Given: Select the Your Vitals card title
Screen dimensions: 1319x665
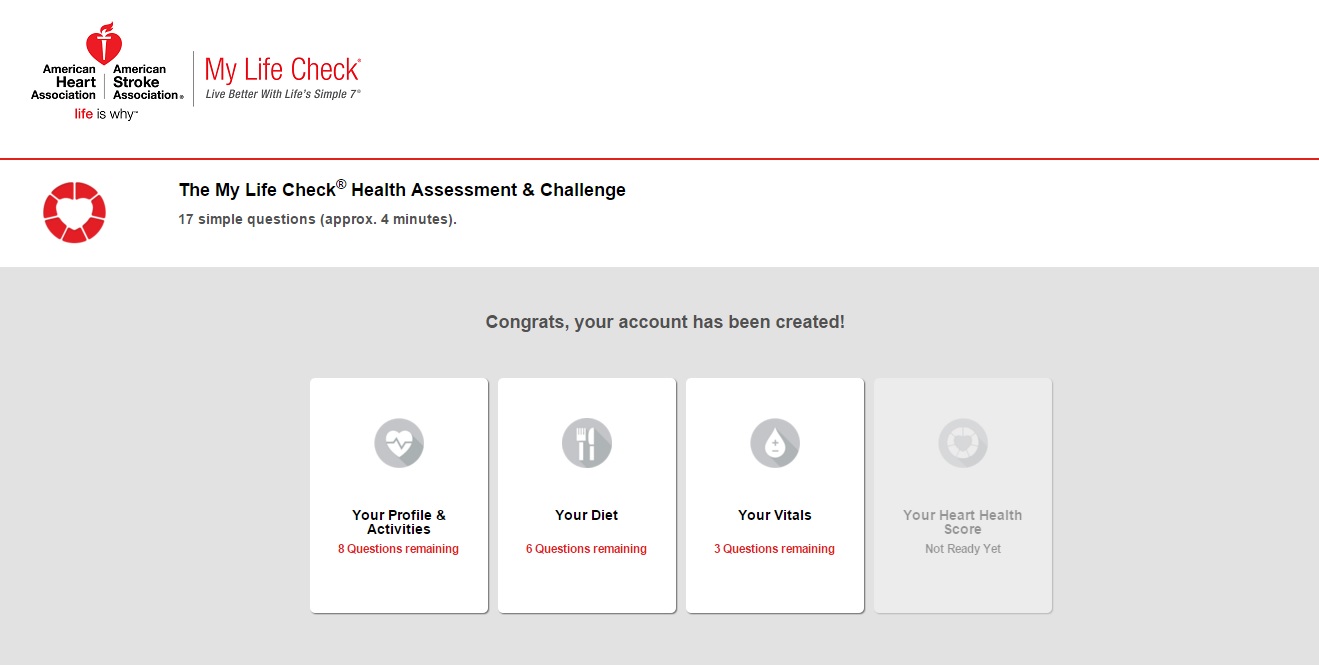Looking at the screenshot, I should click(x=775, y=515).
